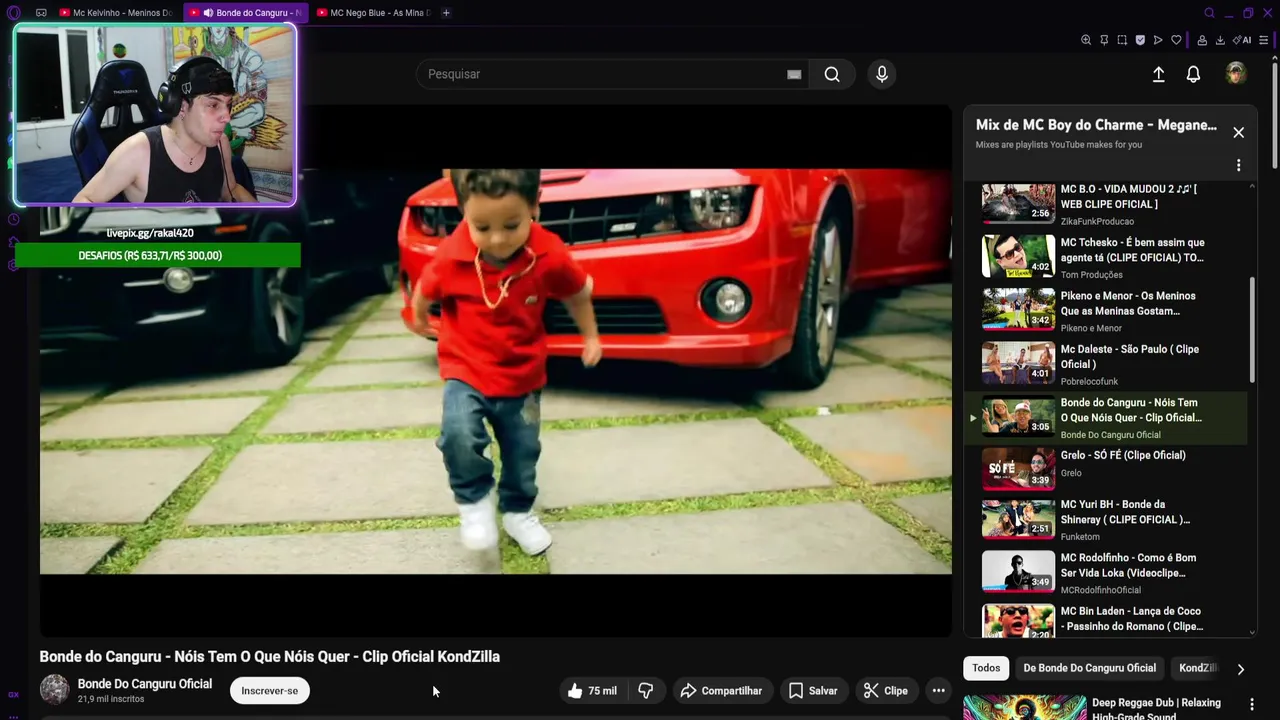
Task: Open the AI assistant icon
Action: pos(1243,40)
